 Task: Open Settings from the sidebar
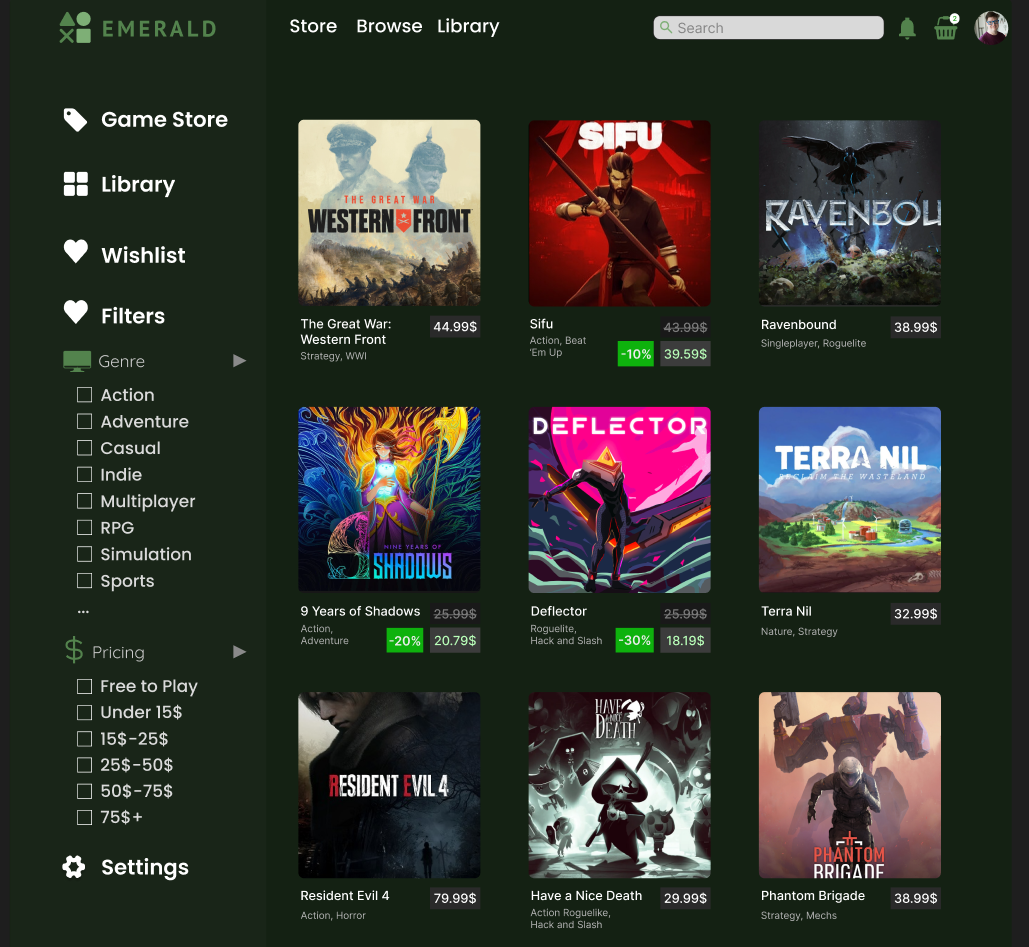(x=145, y=868)
